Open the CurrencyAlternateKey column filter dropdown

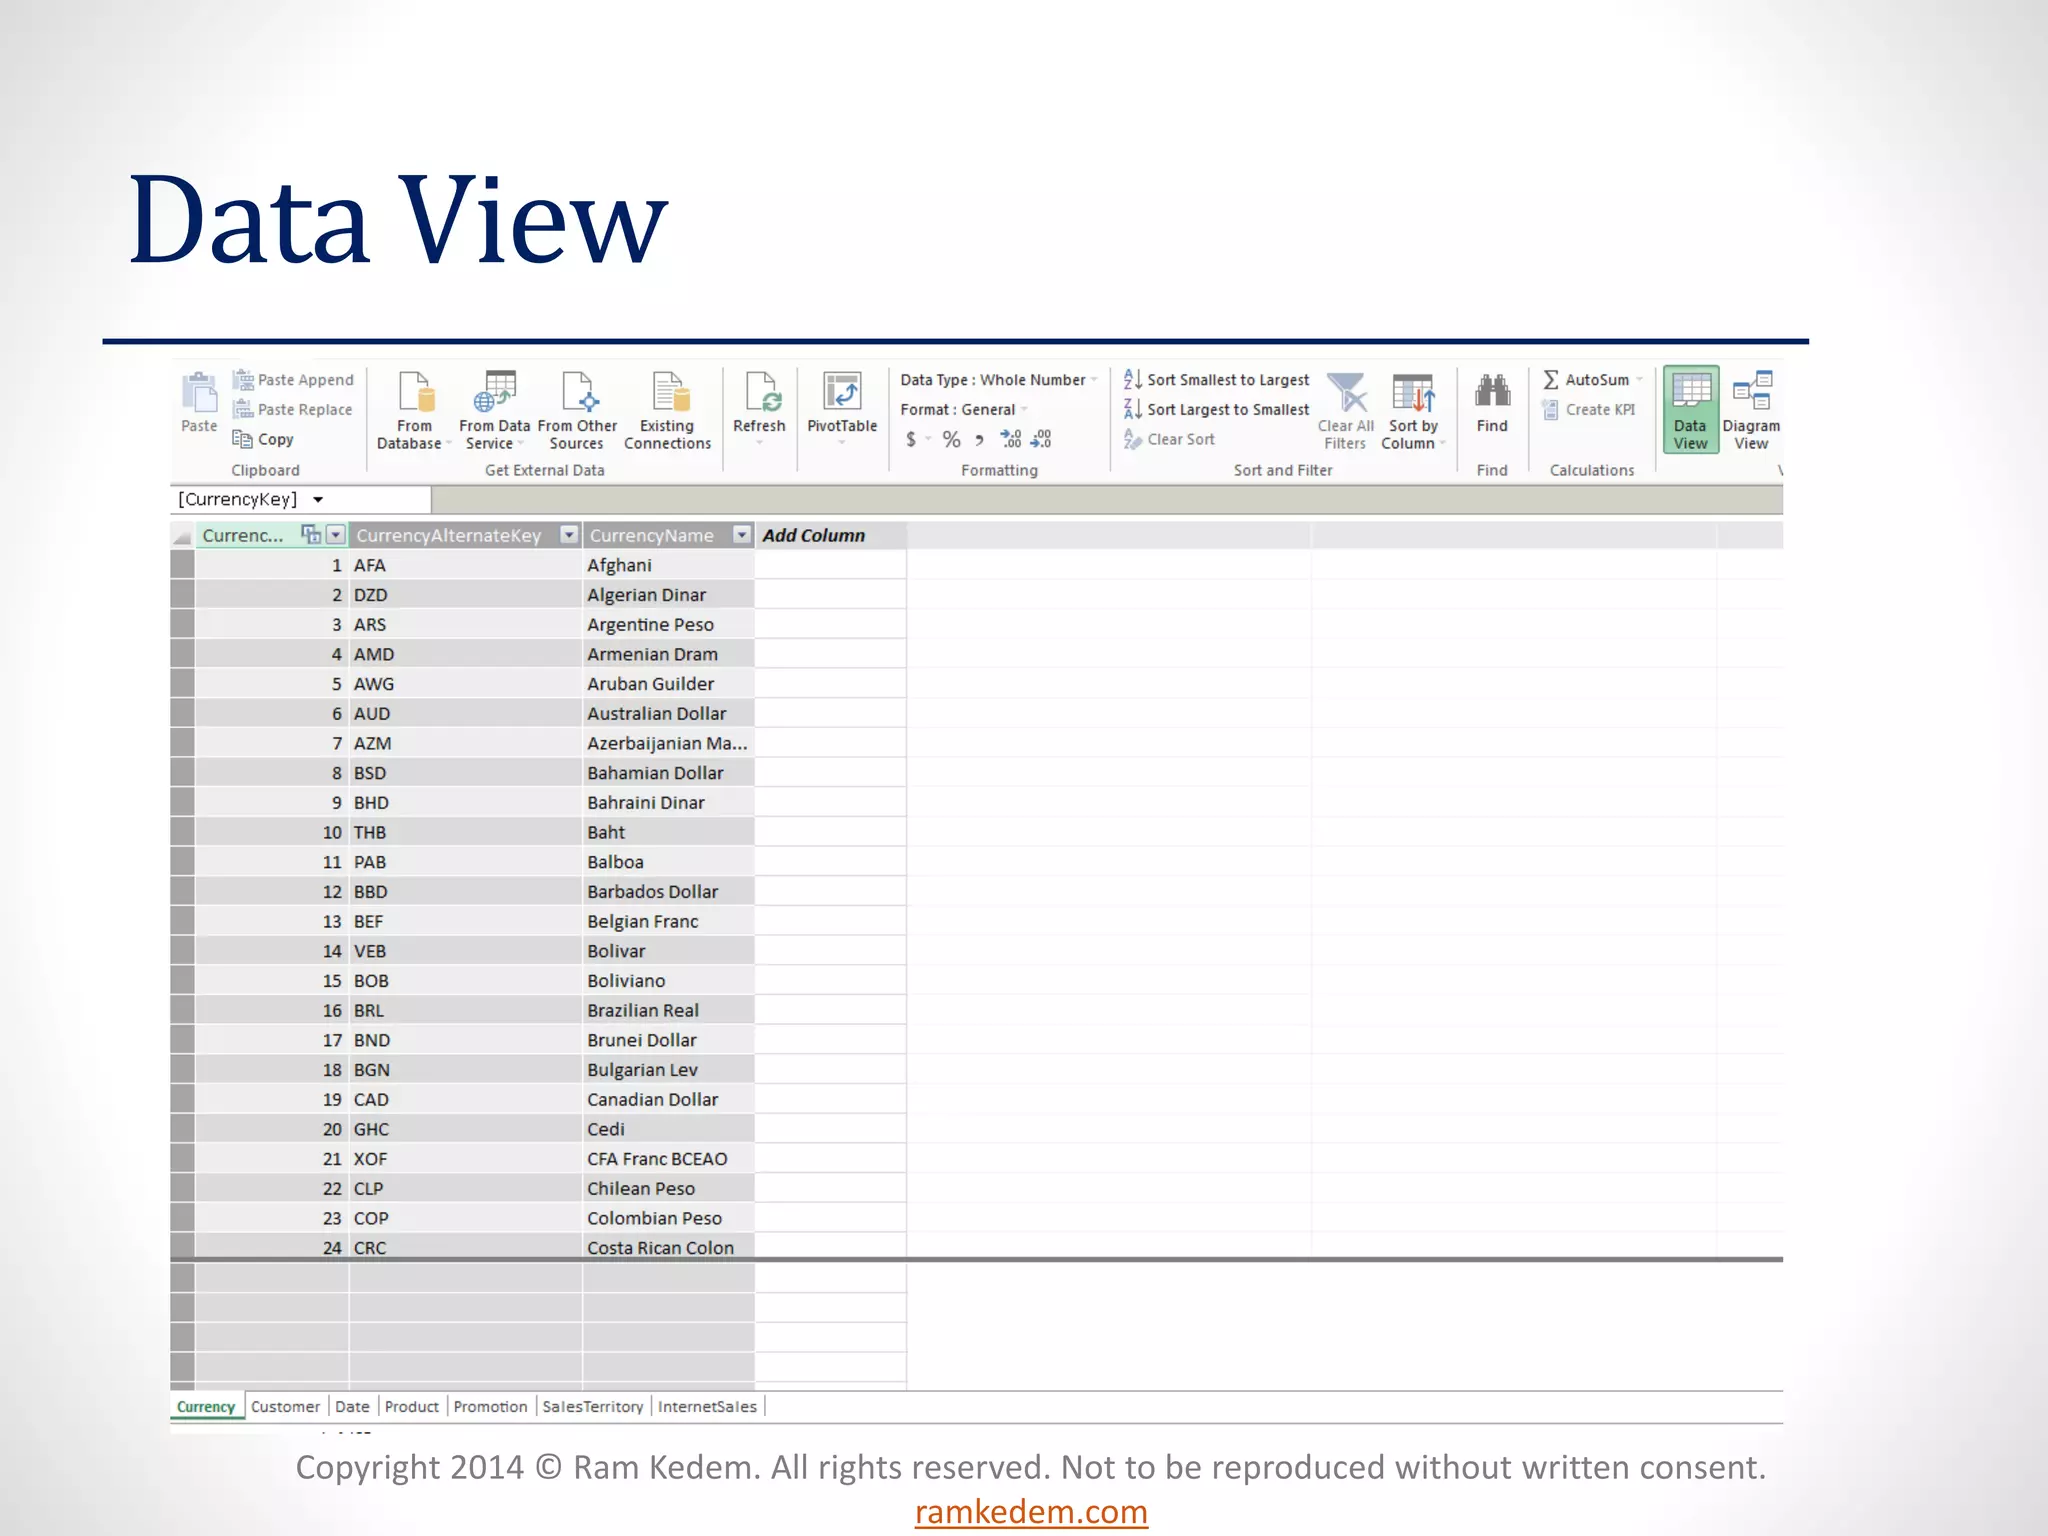569,535
